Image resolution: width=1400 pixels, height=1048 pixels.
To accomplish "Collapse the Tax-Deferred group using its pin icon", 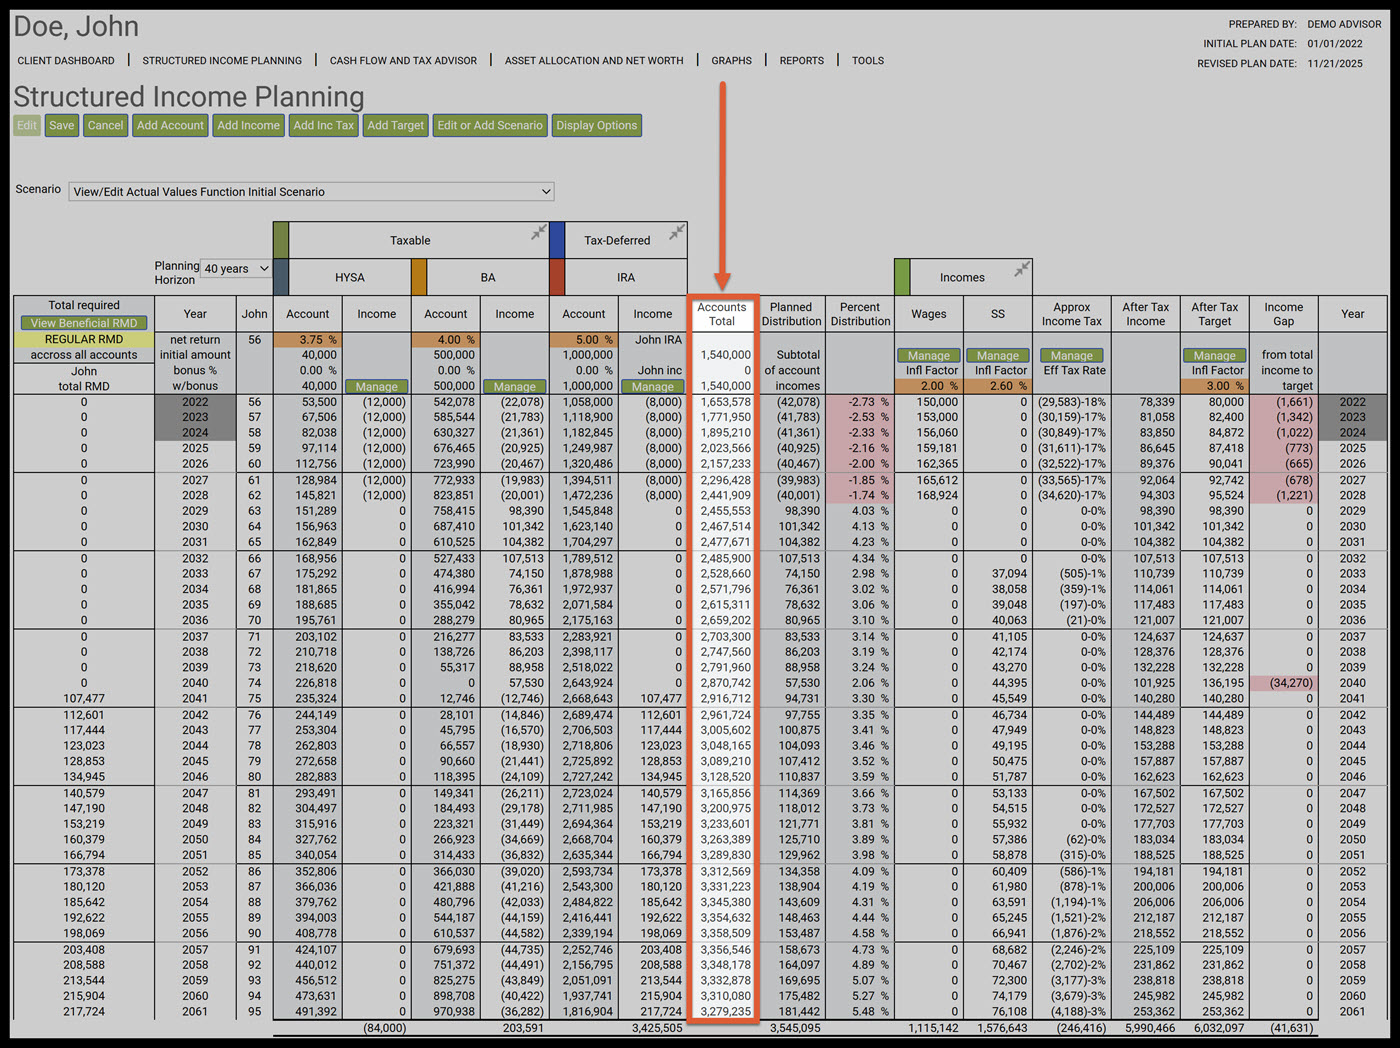I will (676, 232).
